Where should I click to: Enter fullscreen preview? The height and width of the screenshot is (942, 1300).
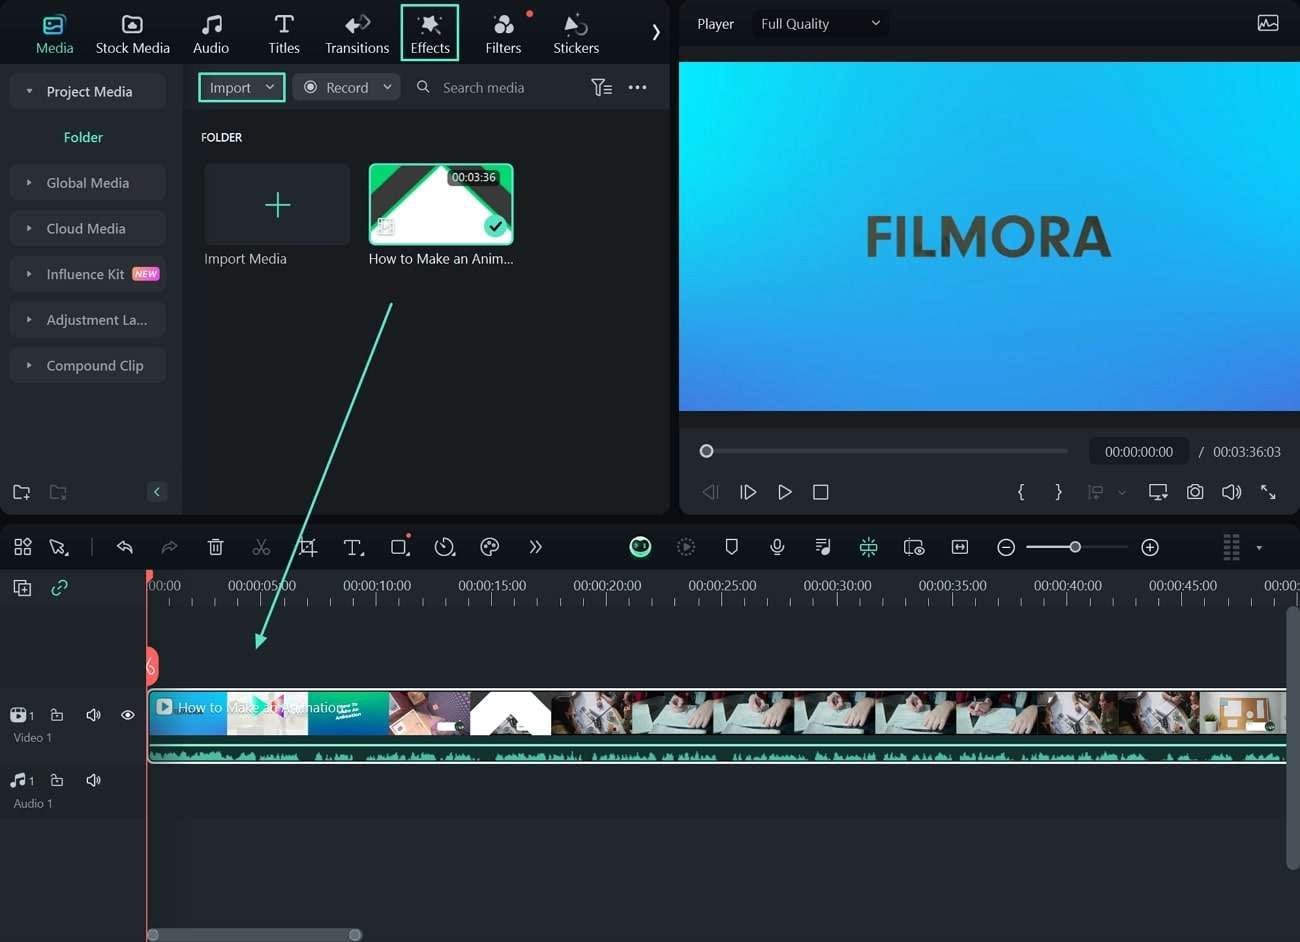click(1268, 492)
